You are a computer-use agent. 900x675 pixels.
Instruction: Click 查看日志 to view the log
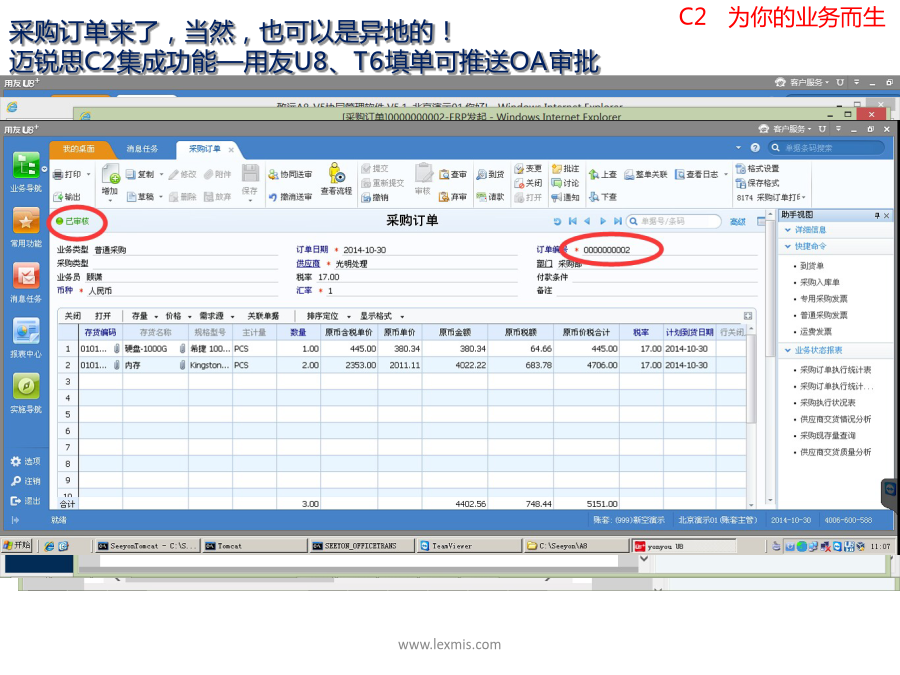697,174
